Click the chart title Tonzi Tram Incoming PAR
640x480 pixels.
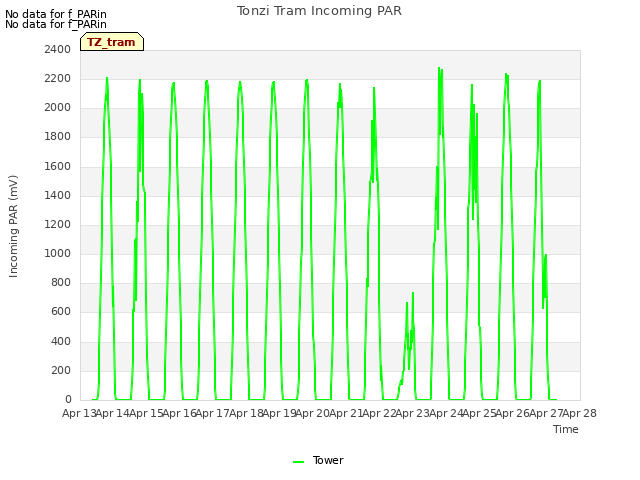click(319, 11)
